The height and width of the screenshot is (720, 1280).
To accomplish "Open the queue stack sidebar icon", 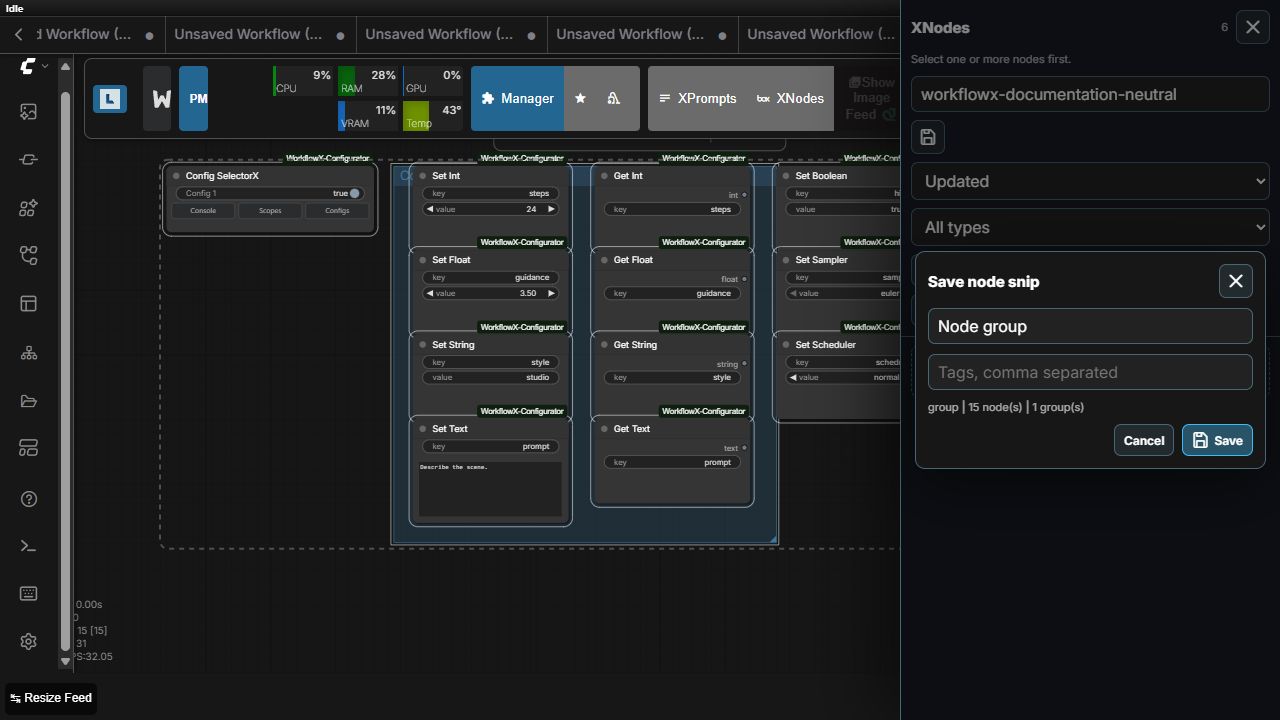I will click(29, 449).
